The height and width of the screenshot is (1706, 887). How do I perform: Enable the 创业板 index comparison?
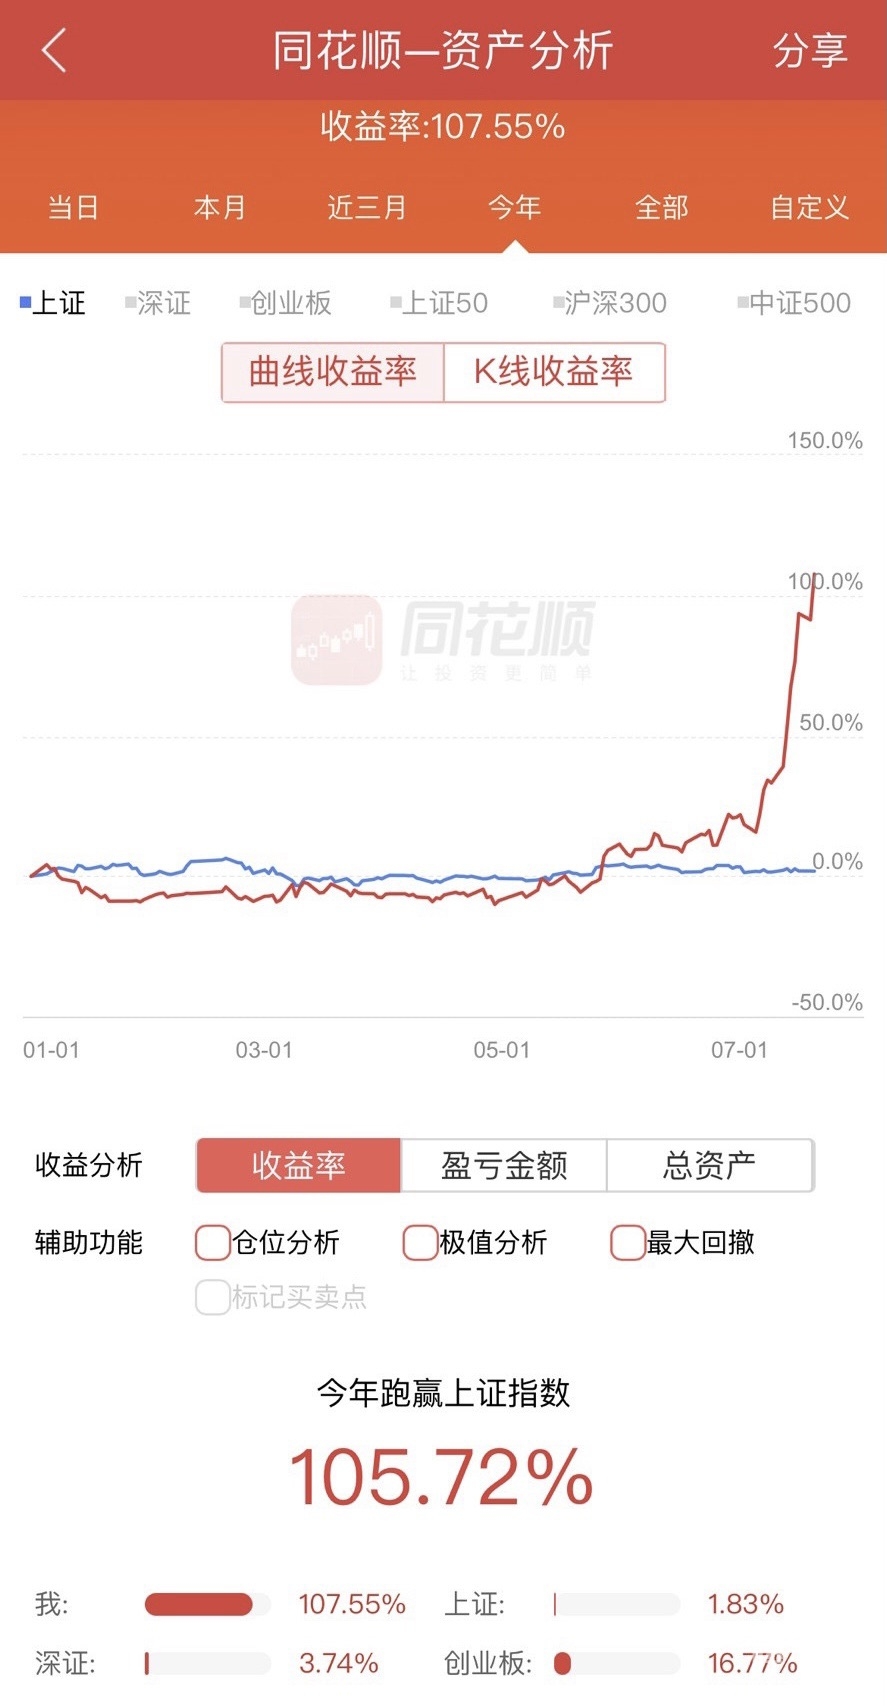[286, 303]
